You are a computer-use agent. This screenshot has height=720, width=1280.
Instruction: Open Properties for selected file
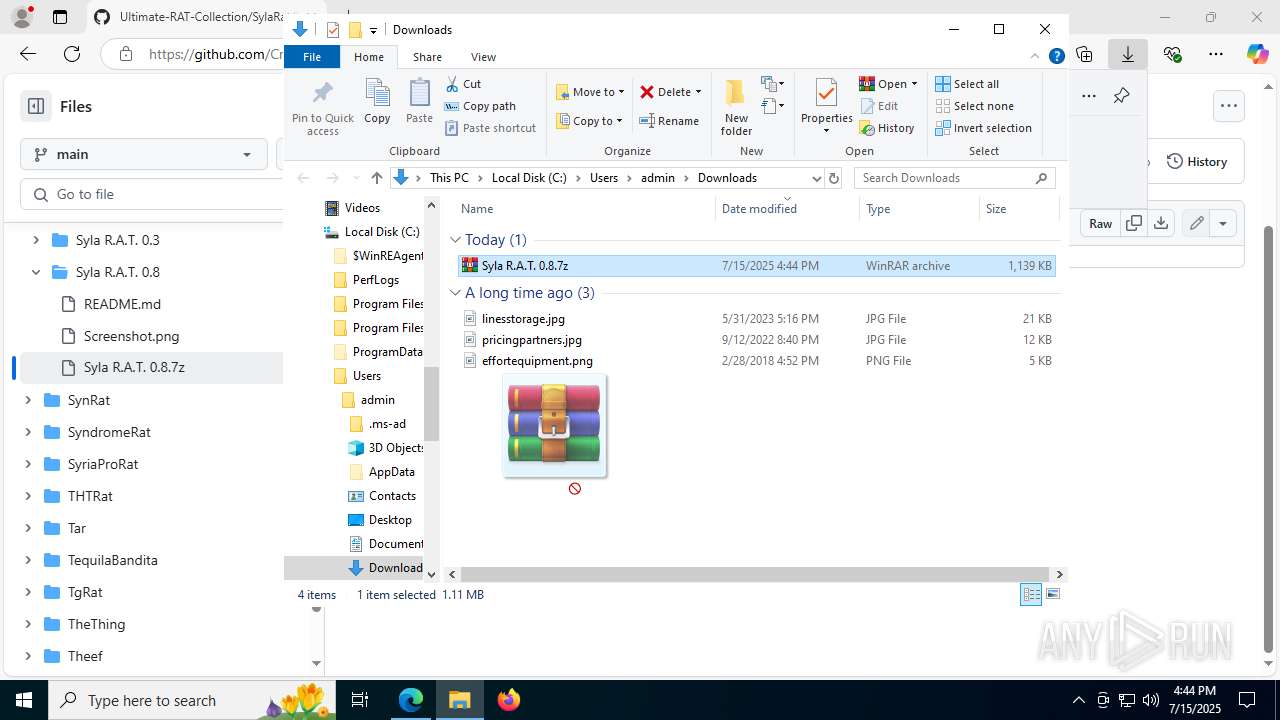(x=826, y=106)
